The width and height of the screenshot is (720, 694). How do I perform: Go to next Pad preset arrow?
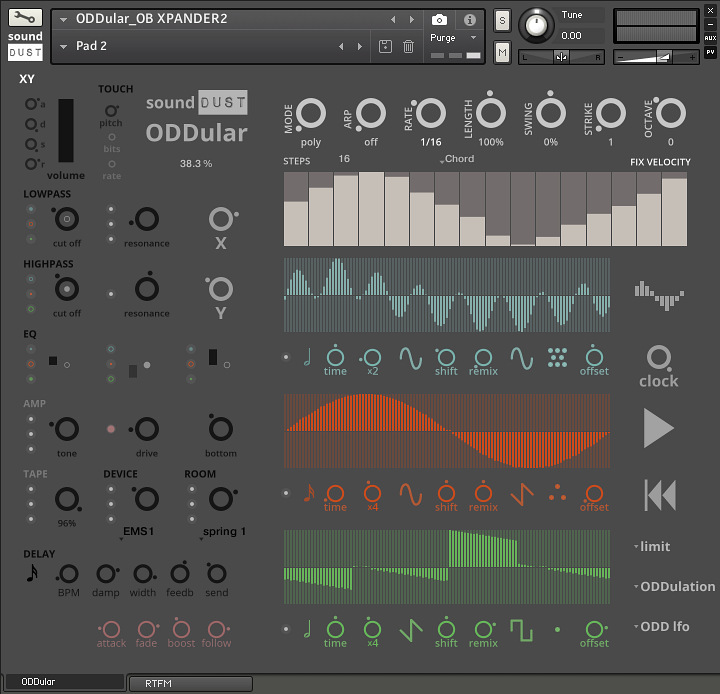click(360, 46)
